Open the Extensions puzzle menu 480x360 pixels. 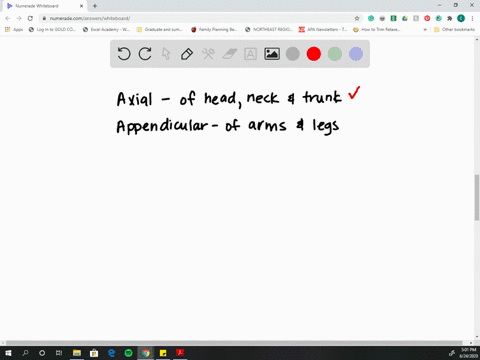pos(450,18)
